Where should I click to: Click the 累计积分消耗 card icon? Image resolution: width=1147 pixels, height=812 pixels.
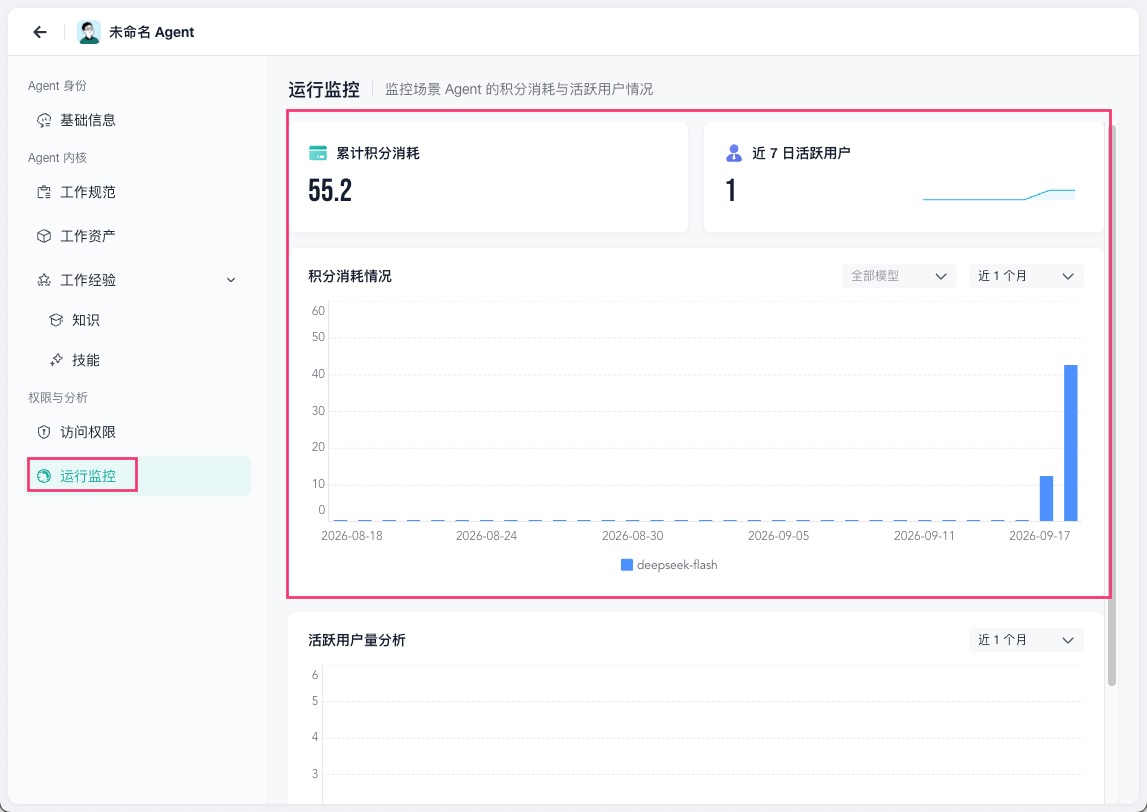coord(317,153)
